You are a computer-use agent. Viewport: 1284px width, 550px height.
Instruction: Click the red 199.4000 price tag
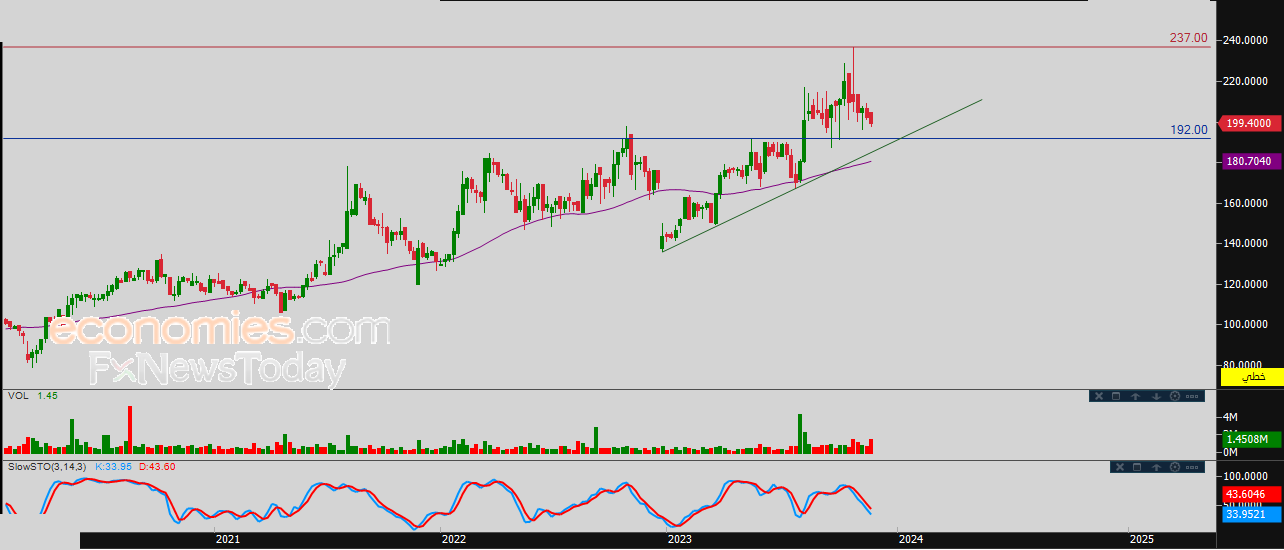1251,122
